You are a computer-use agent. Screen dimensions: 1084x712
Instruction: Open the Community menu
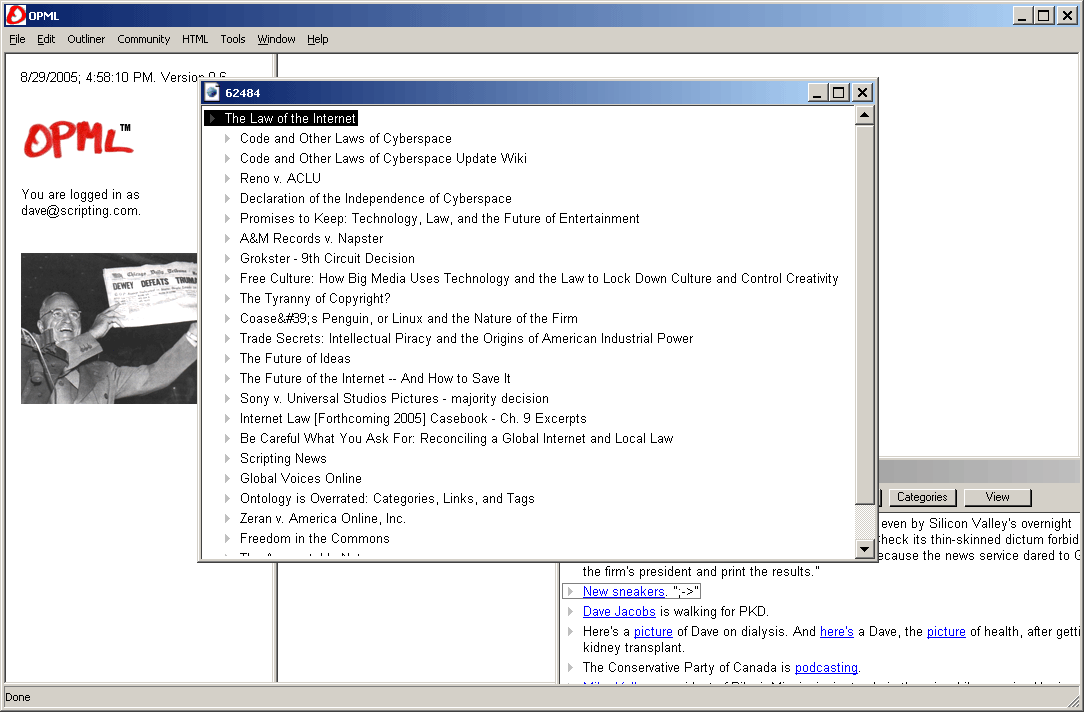143,39
